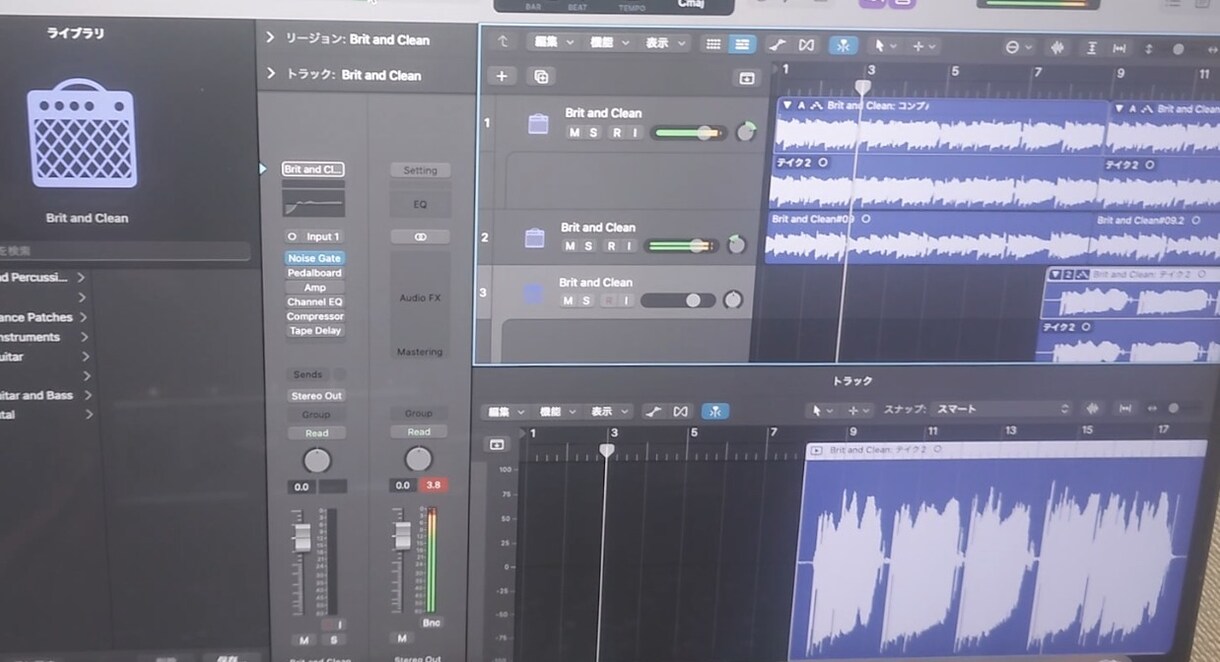Open the pointer tool dropdown in tracks toolbar
The height and width of the screenshot is (662, 1220).
883,46
